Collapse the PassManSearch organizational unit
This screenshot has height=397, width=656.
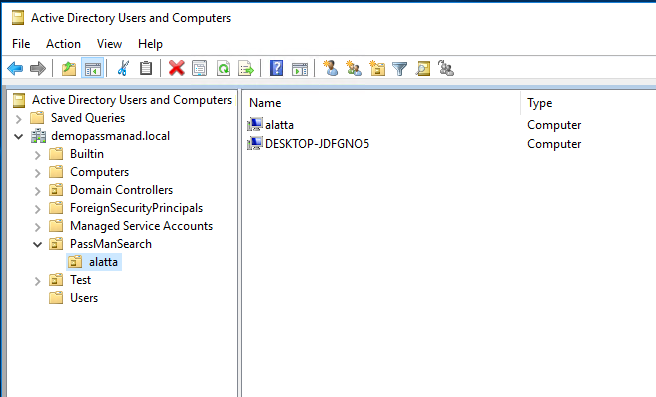click(38, 244)
